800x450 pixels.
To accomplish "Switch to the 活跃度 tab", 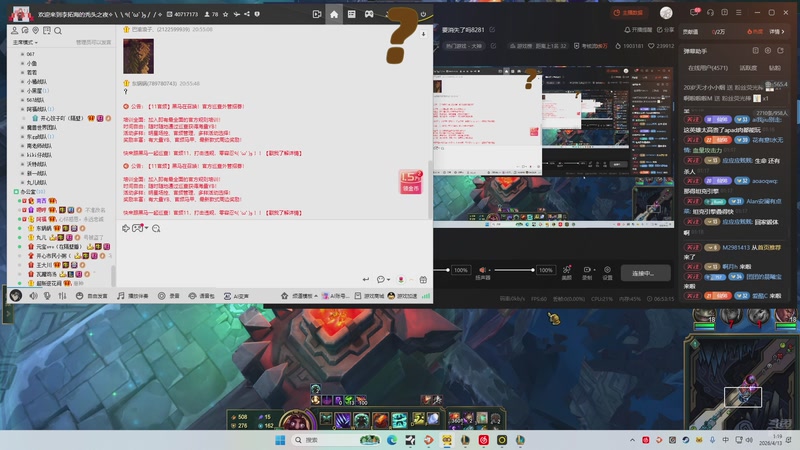I will tap(748, 68).
